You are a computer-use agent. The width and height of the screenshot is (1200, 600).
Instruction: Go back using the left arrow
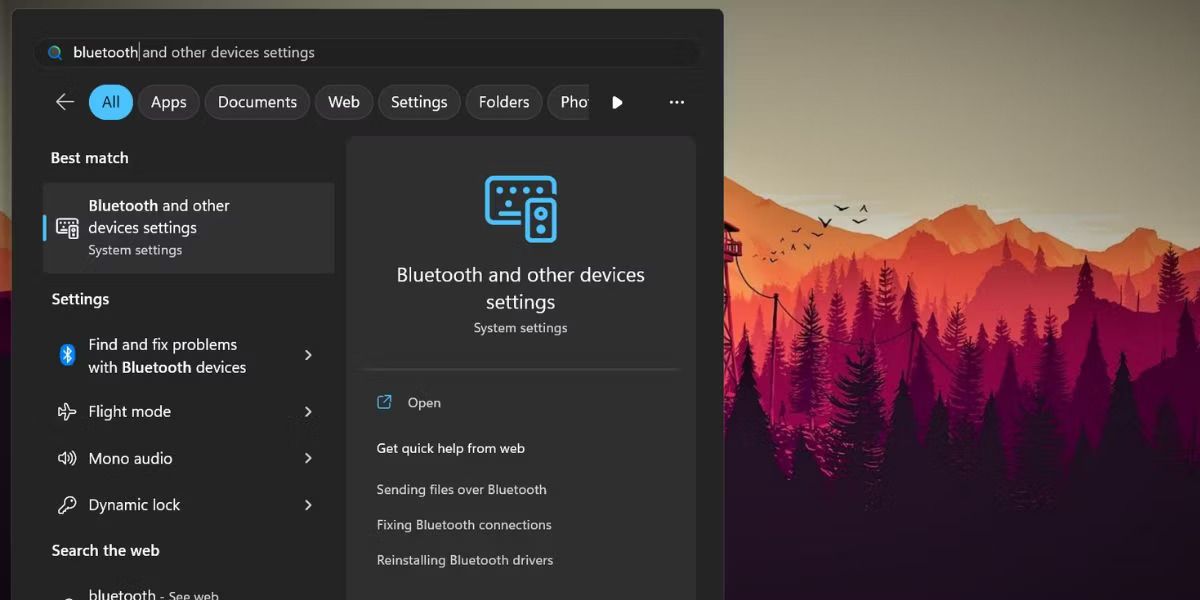pos(65,102)
